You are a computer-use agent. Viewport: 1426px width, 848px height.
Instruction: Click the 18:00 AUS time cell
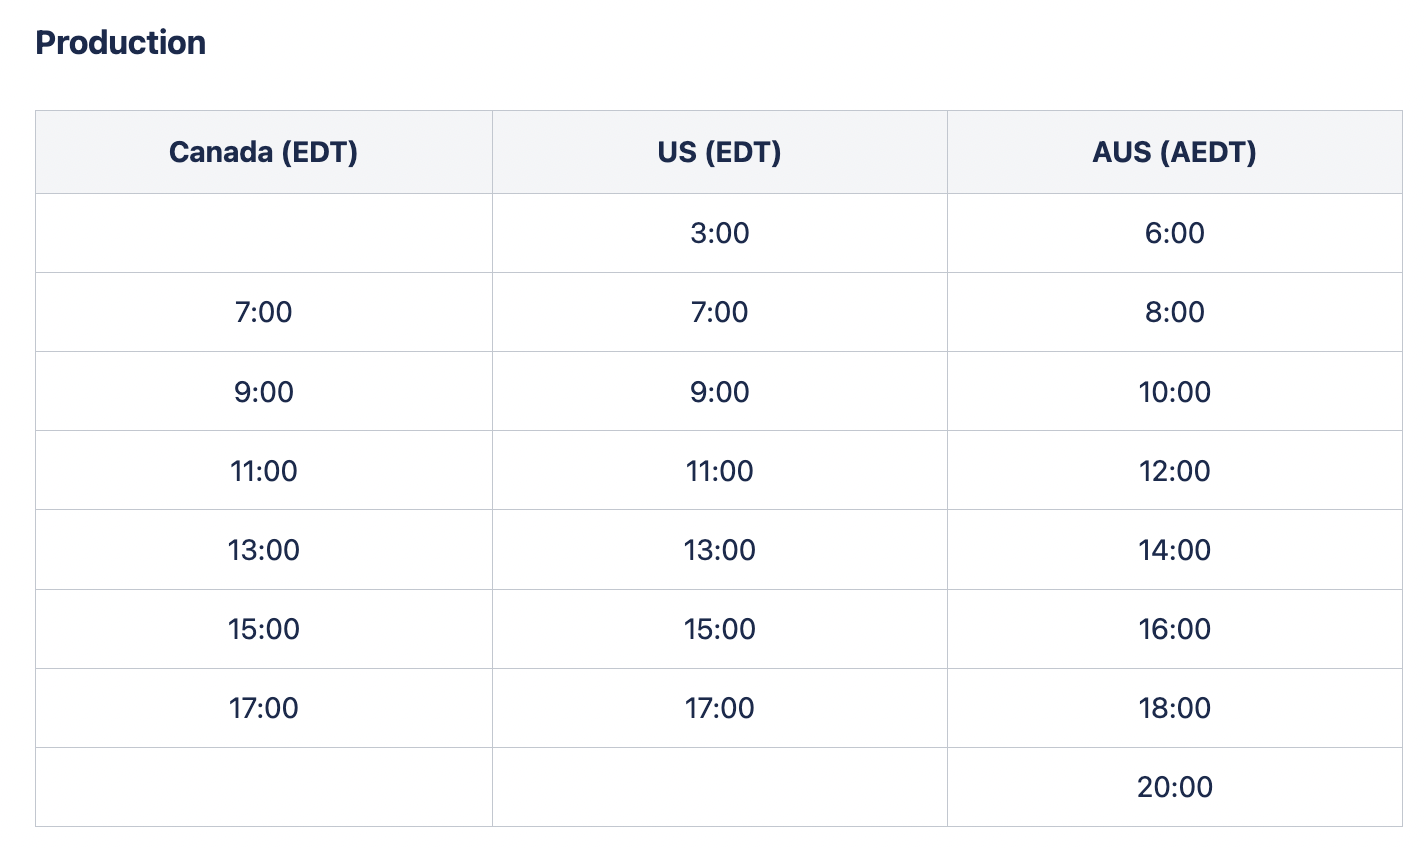click(x=1174, y=708)
